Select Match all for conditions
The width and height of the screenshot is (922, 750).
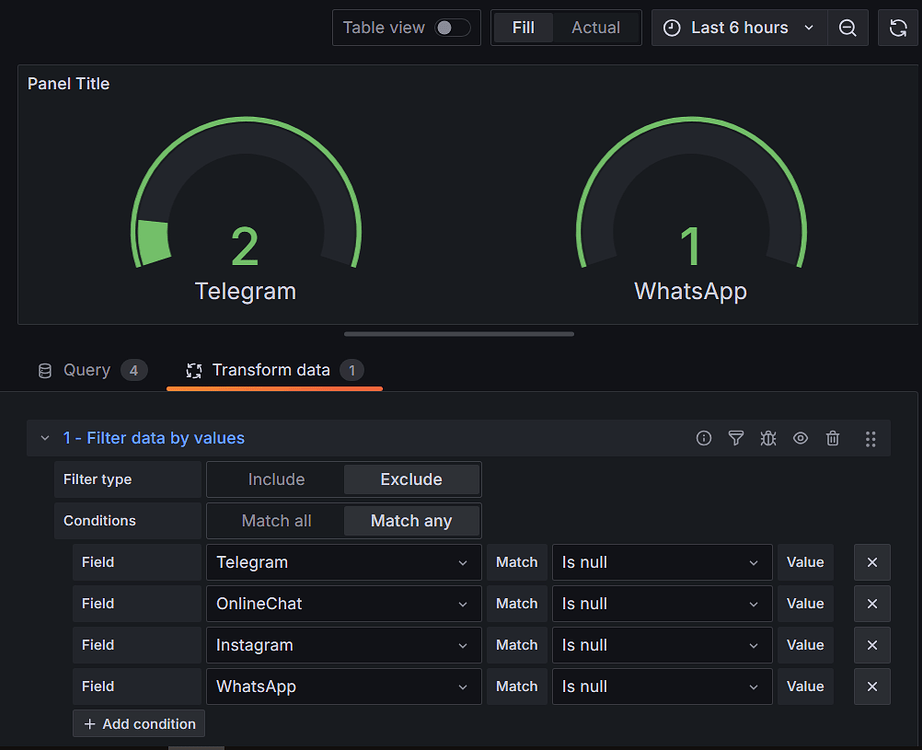tap(275, 520)
